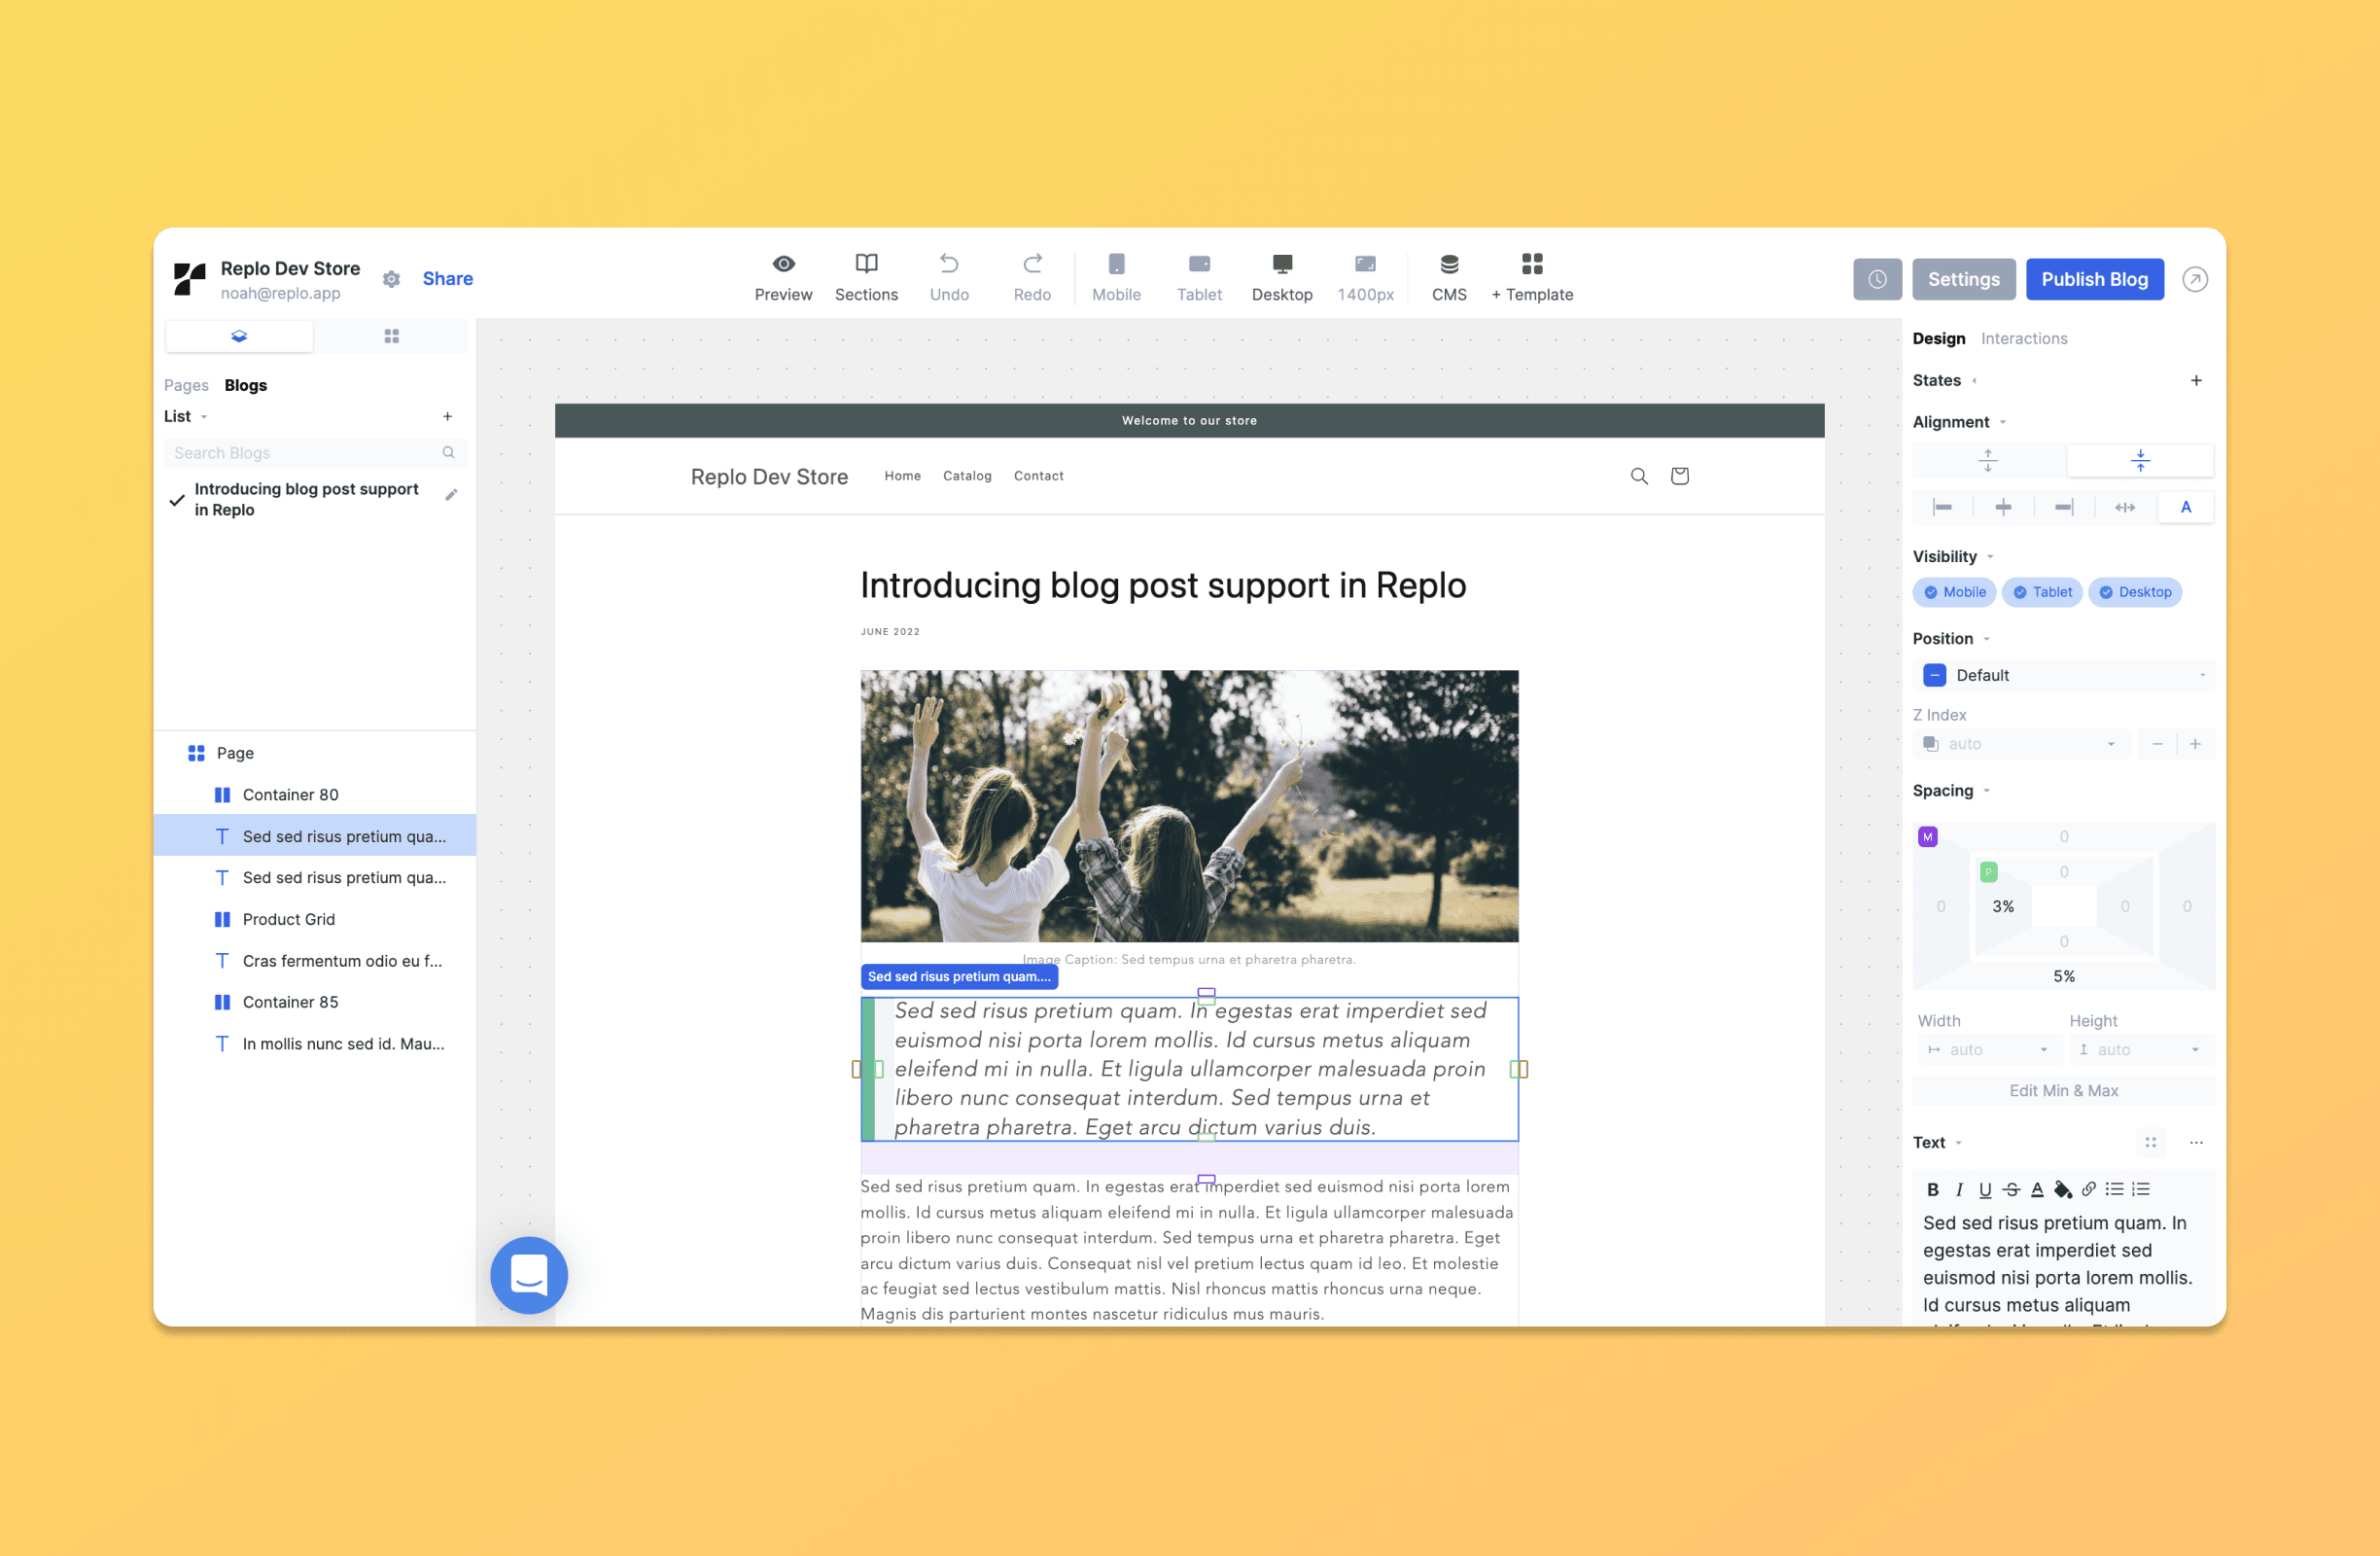The width and height of the screenshot is (2380, 1556).
Task: Click the Publish Blog button
Action: [2094, 279]
